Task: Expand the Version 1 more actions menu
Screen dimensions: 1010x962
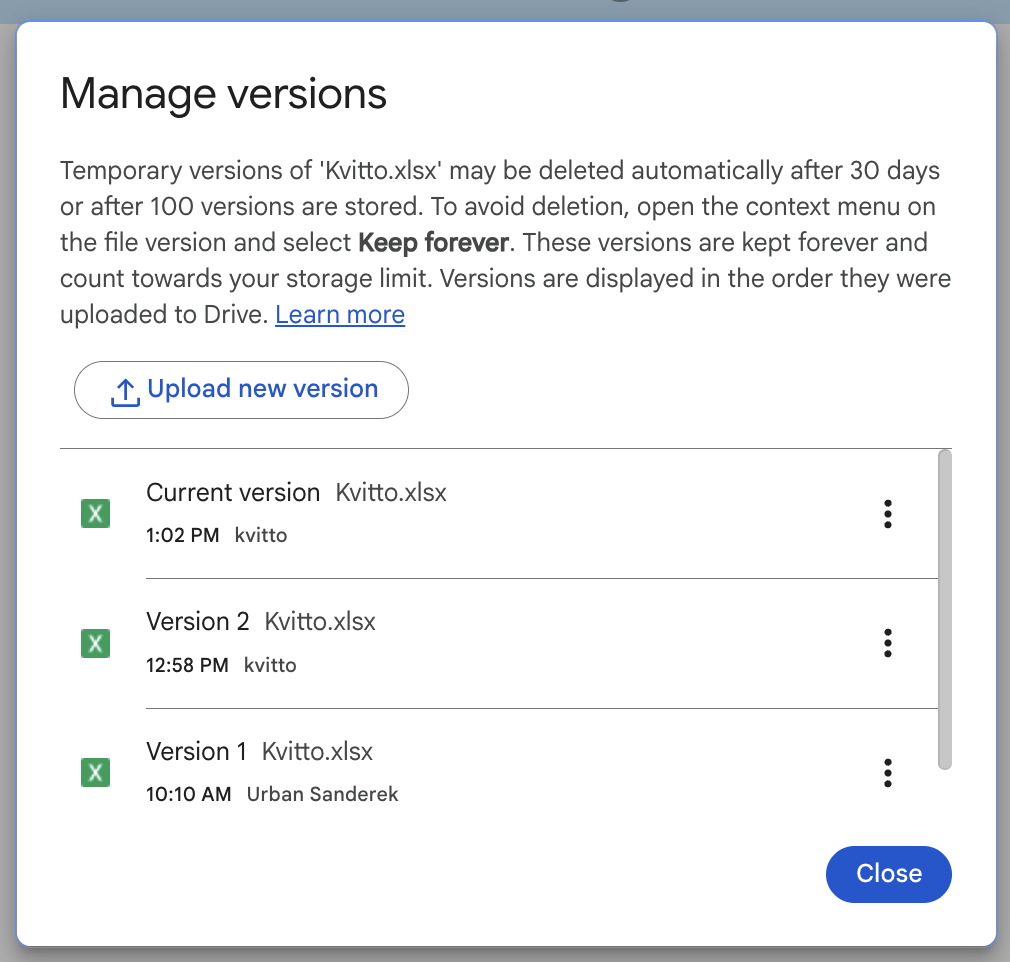Action: tap(887, 773)
